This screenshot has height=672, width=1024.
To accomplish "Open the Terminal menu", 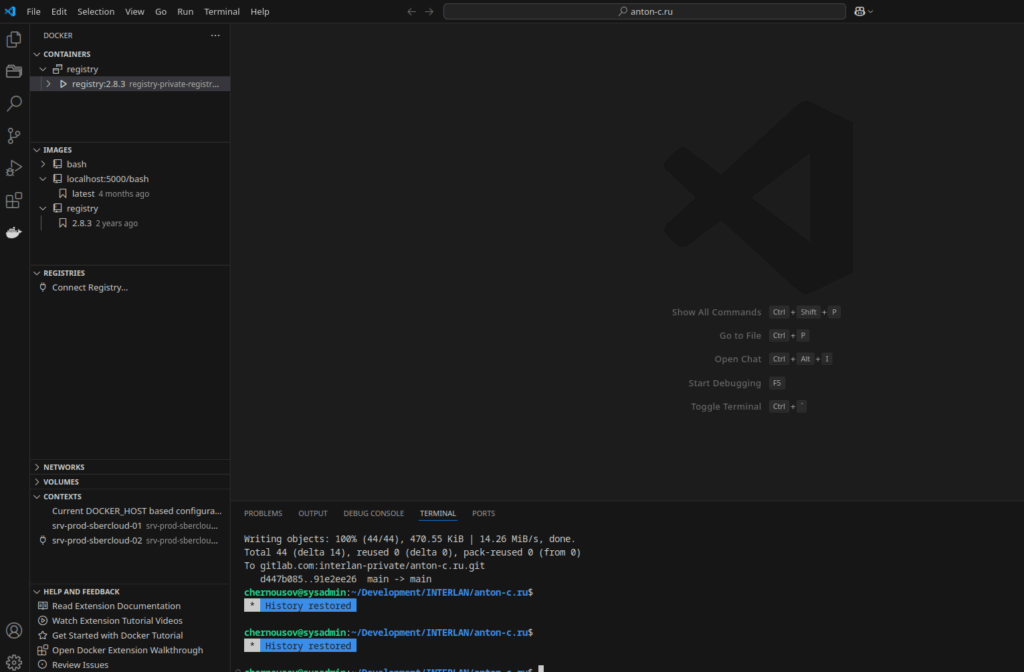I will click(221, 11).
